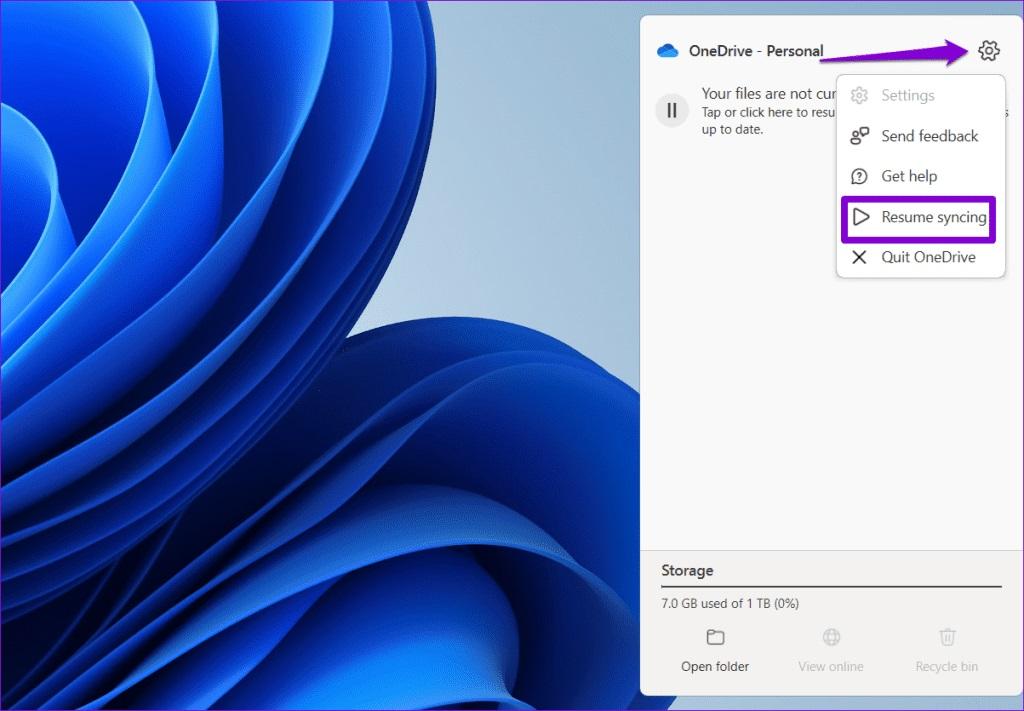Open the Recycle bin button
This screenshot has height=711, width=1024.
pos(946,650)
